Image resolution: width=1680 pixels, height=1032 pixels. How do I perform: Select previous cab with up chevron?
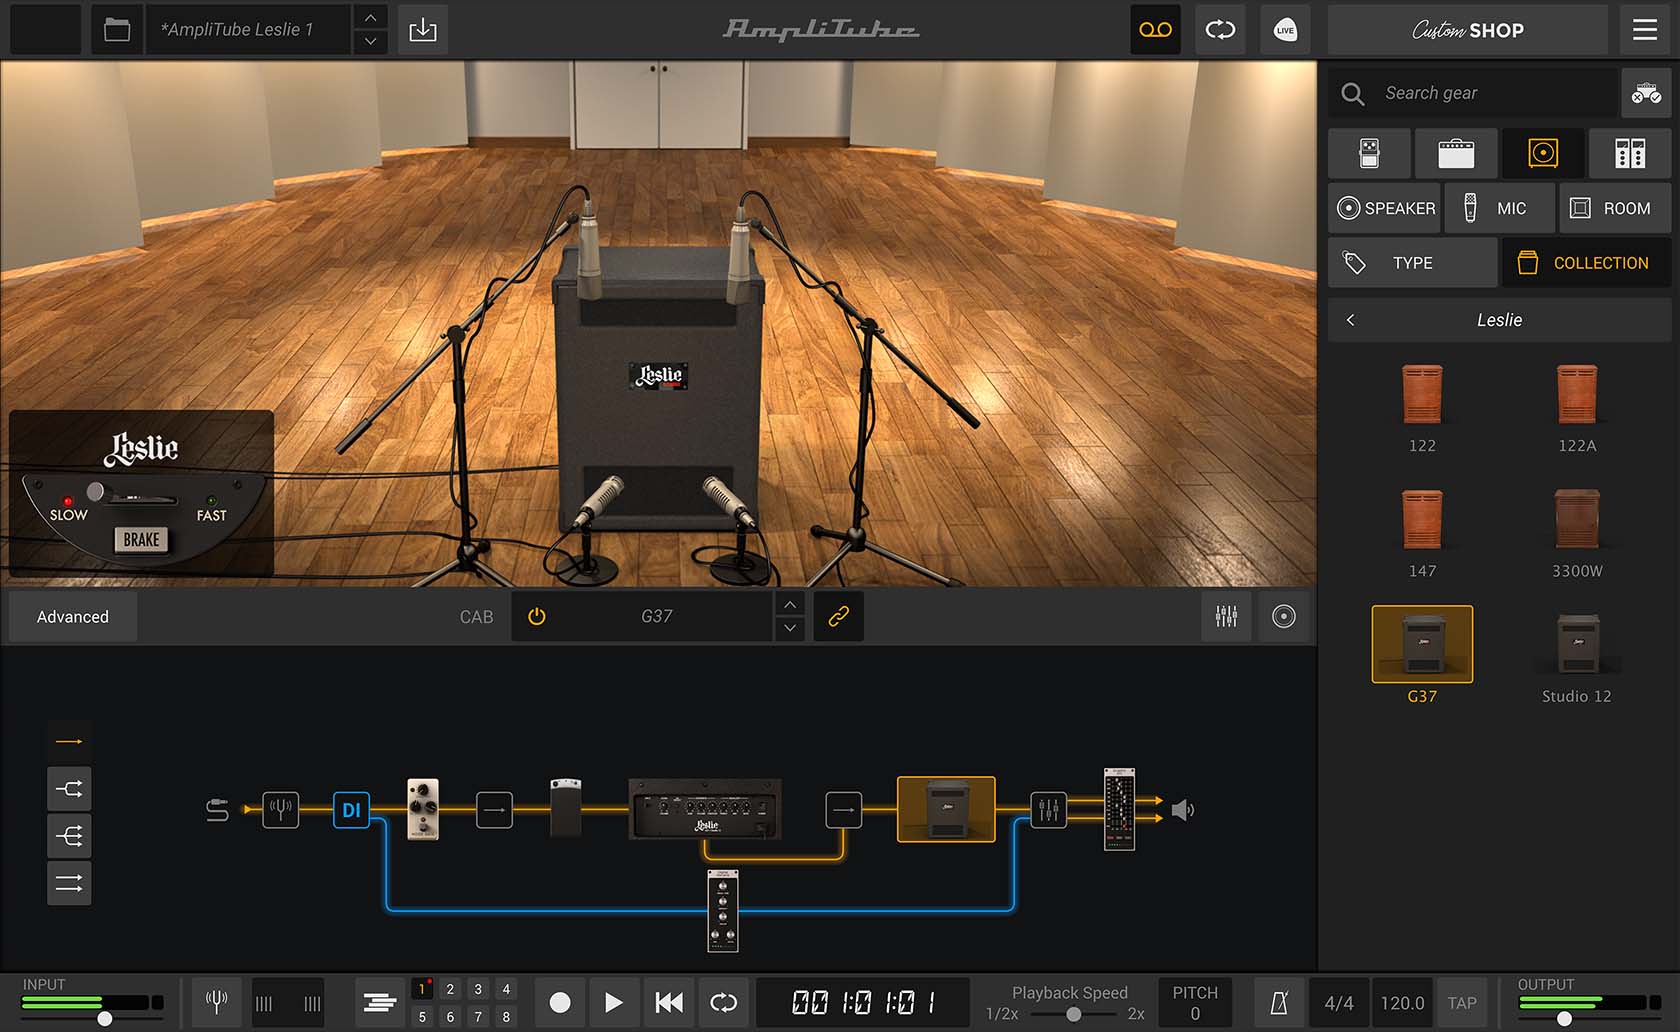(790, 604)
